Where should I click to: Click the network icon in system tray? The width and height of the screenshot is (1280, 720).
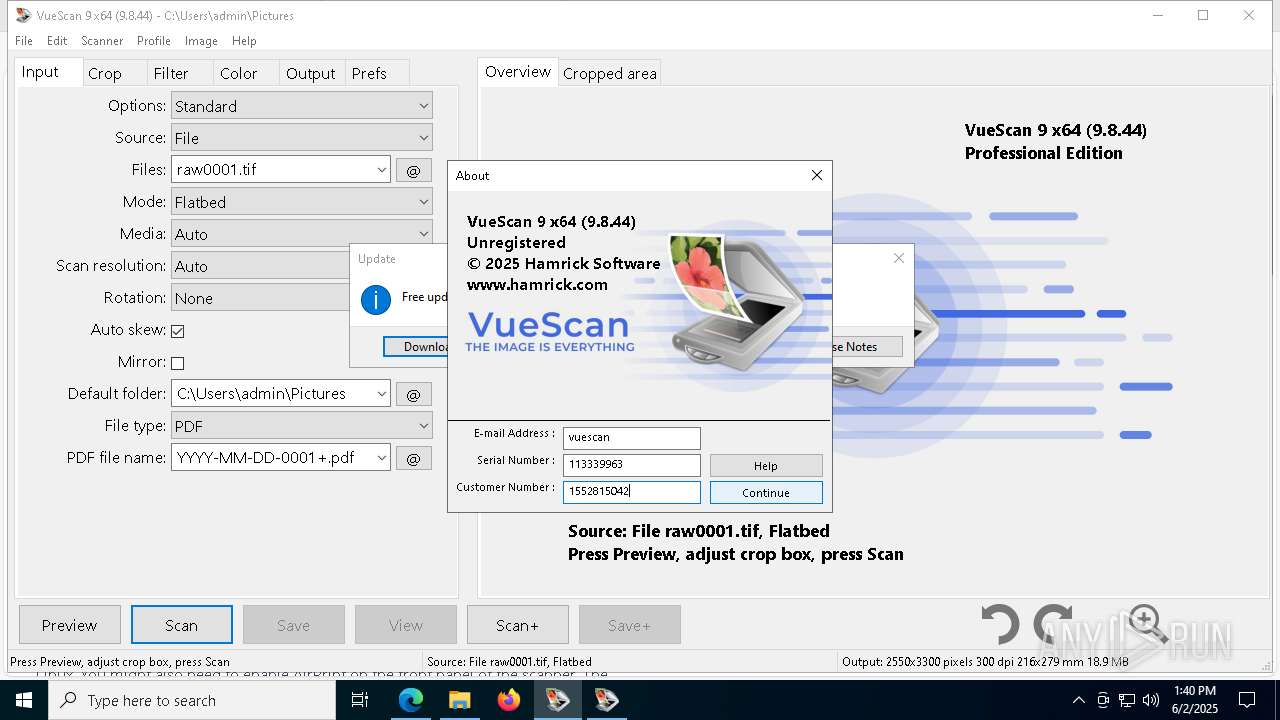tap(1127, 700)
